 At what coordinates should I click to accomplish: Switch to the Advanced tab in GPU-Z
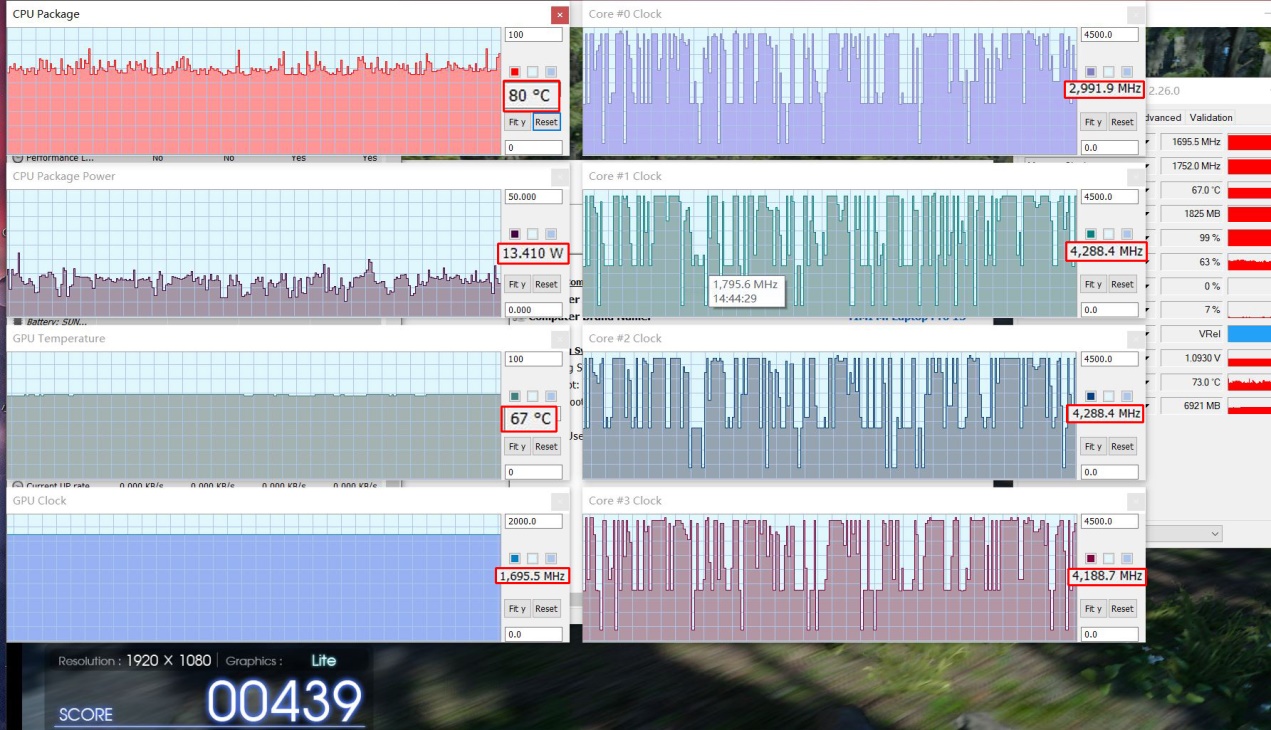pos(1164,118)
